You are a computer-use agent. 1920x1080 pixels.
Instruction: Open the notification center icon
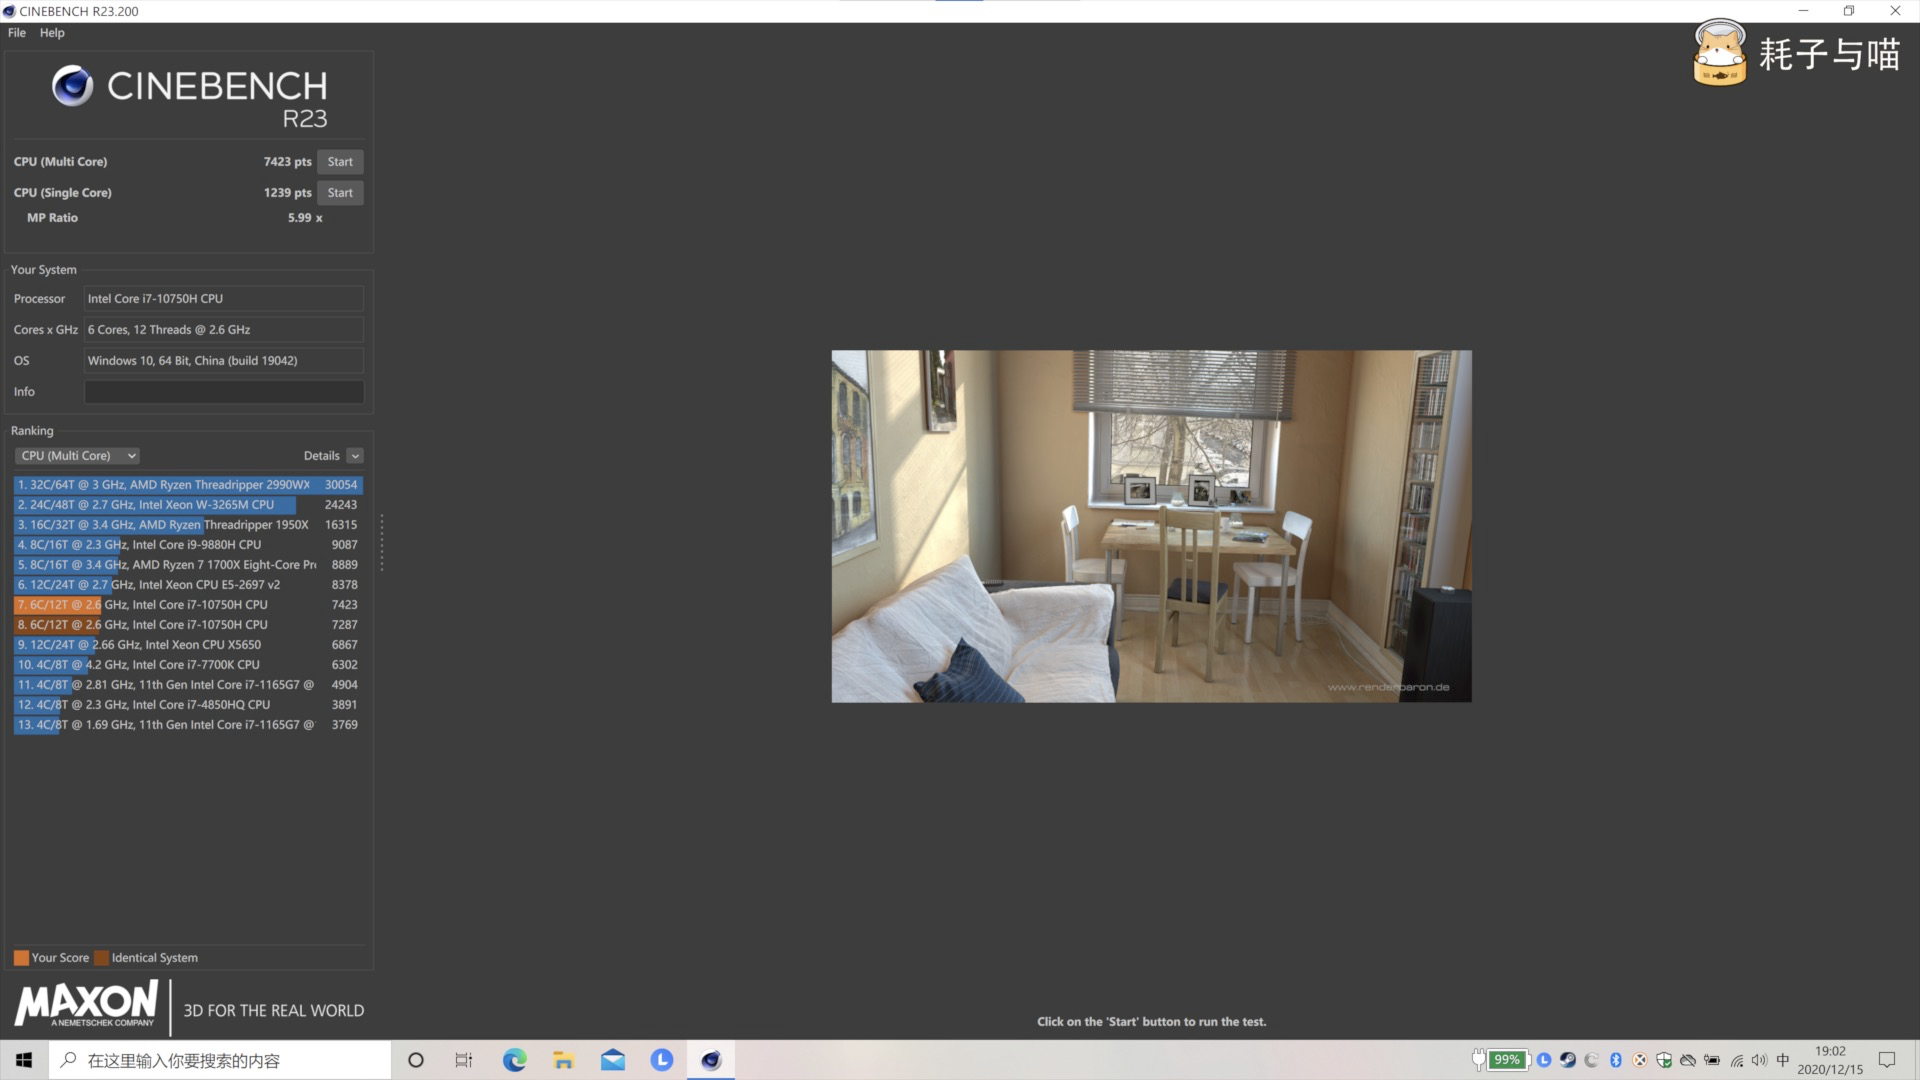click(x=1887, y=1060)
